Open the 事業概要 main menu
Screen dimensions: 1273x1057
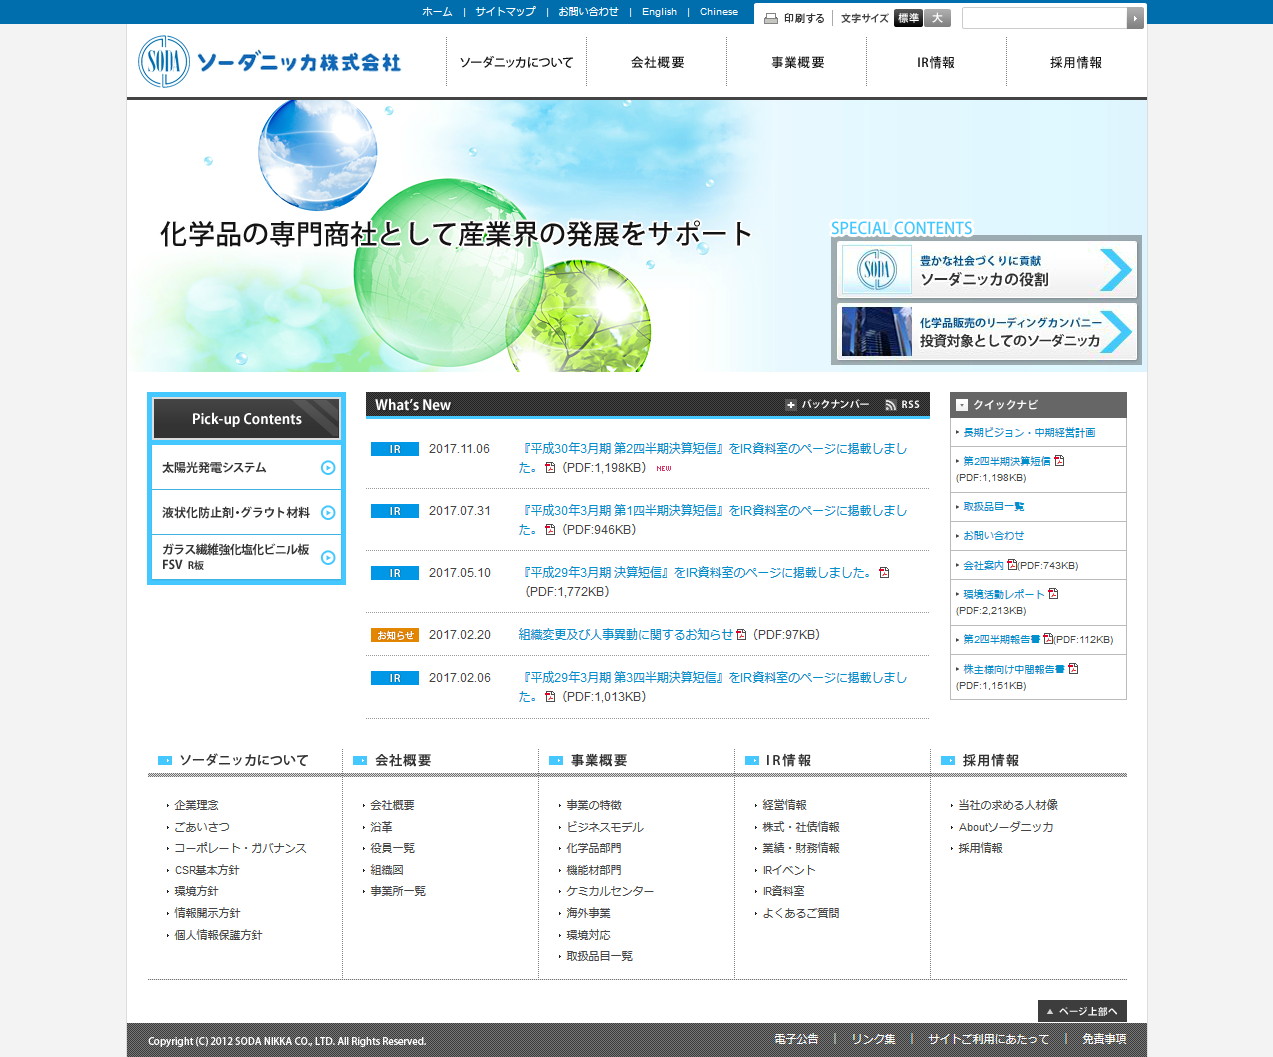[x=797, y=62]
